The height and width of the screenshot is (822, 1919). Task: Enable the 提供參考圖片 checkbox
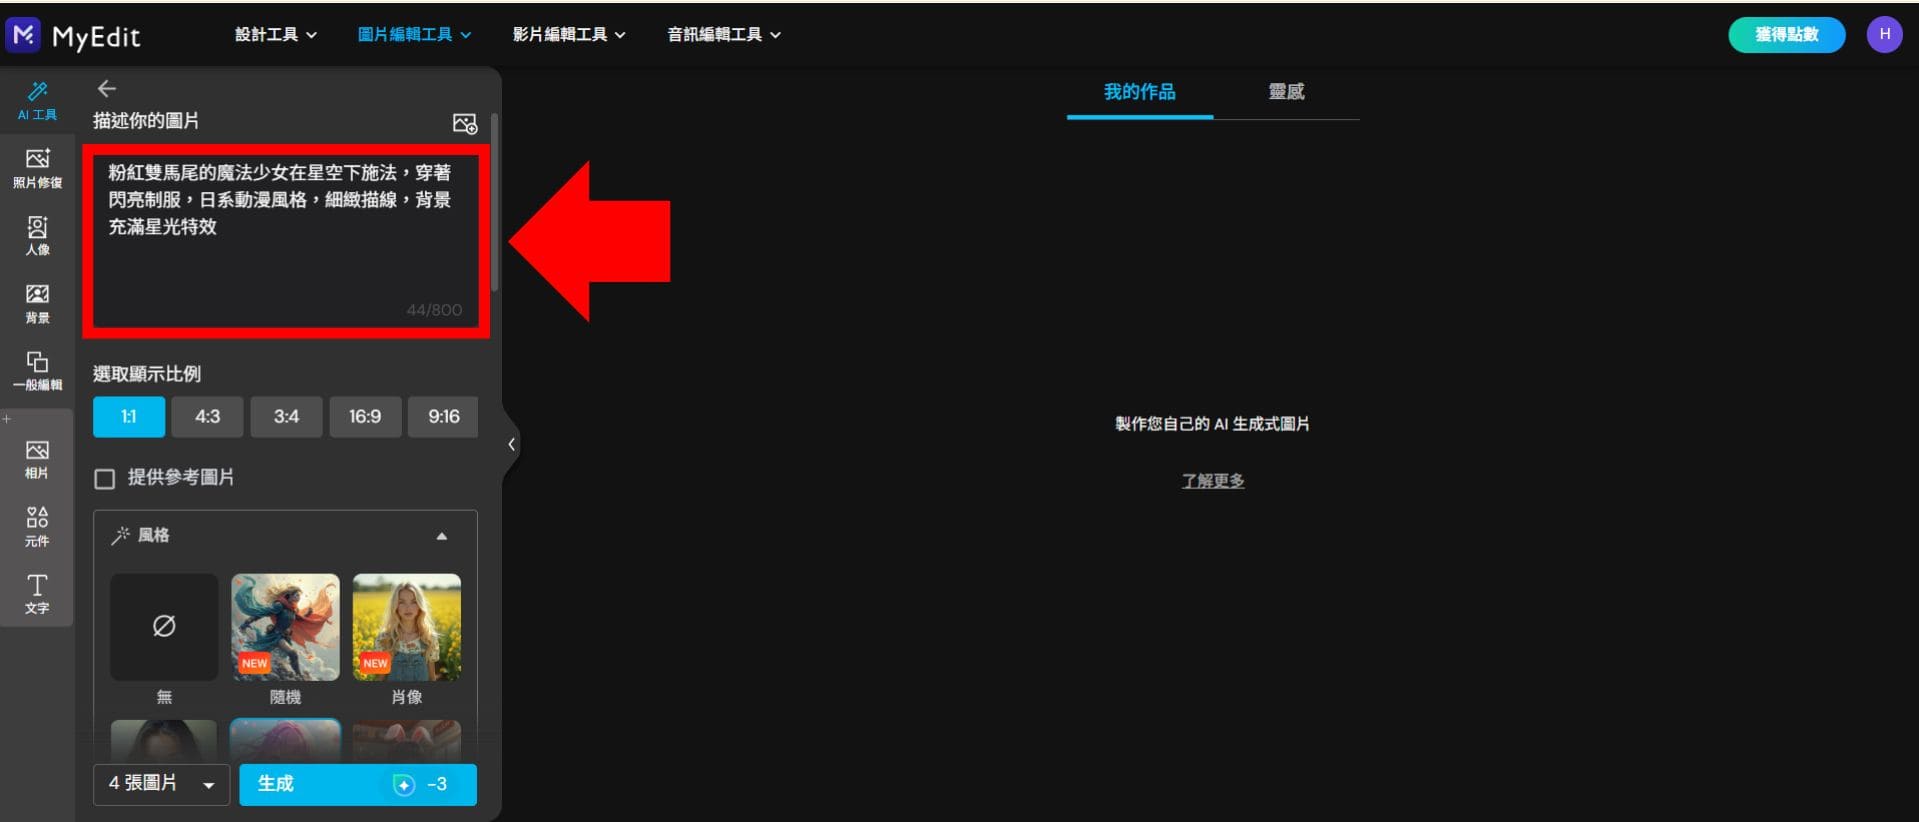(x=105, y=479)
